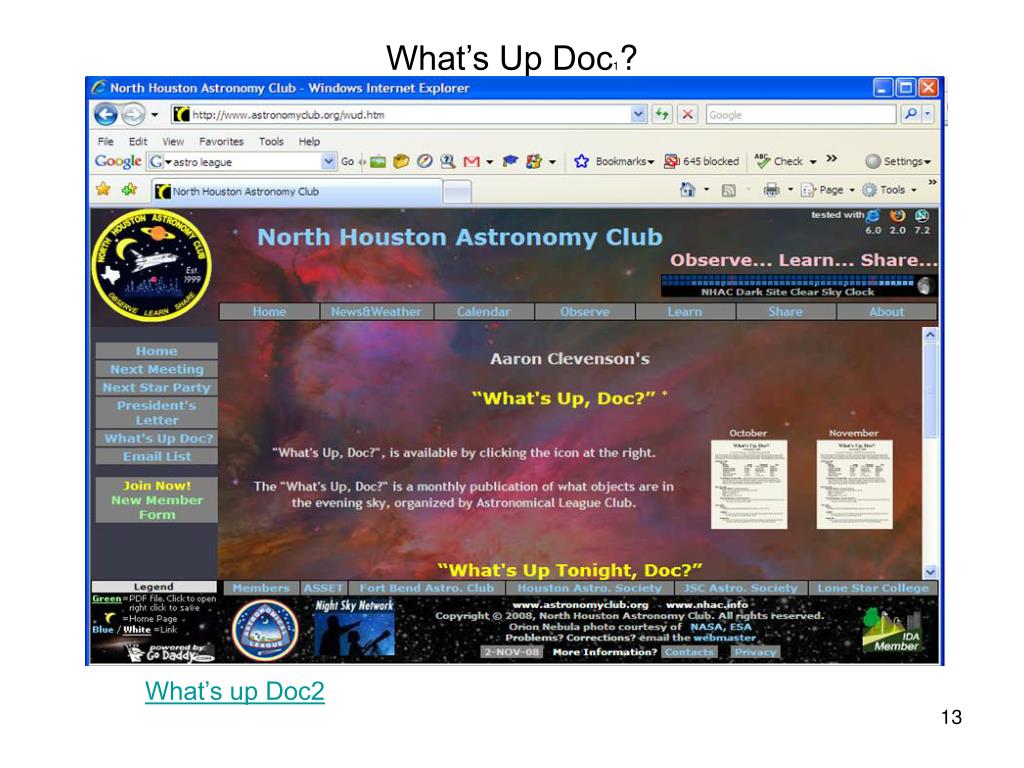Click the Privacy footer button

[x=755, y=652]
